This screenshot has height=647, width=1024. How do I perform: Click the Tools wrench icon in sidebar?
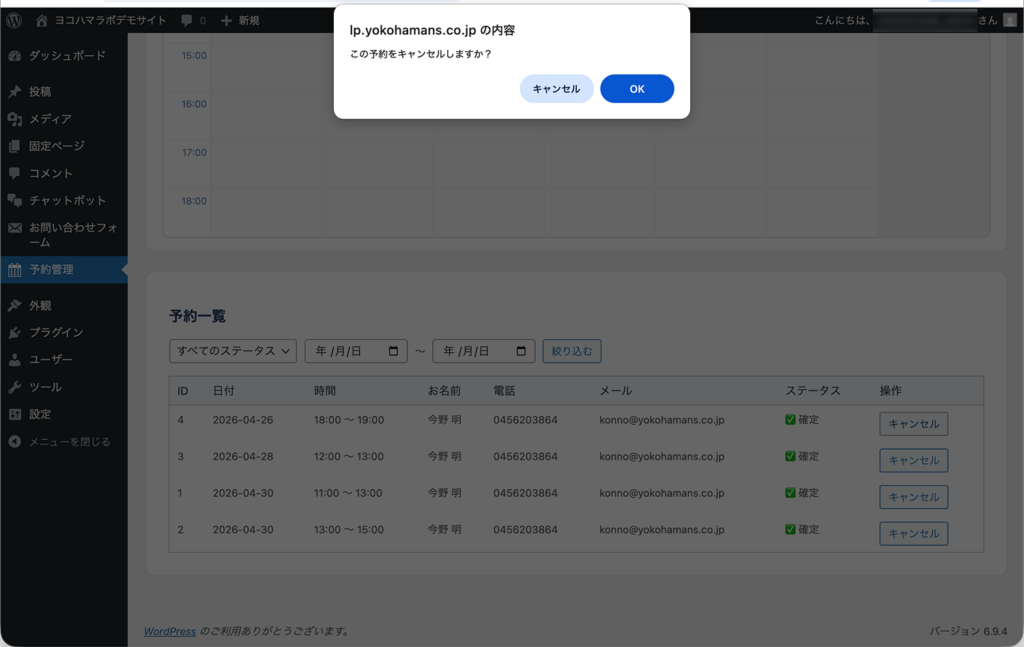click(x=15, y=387)
